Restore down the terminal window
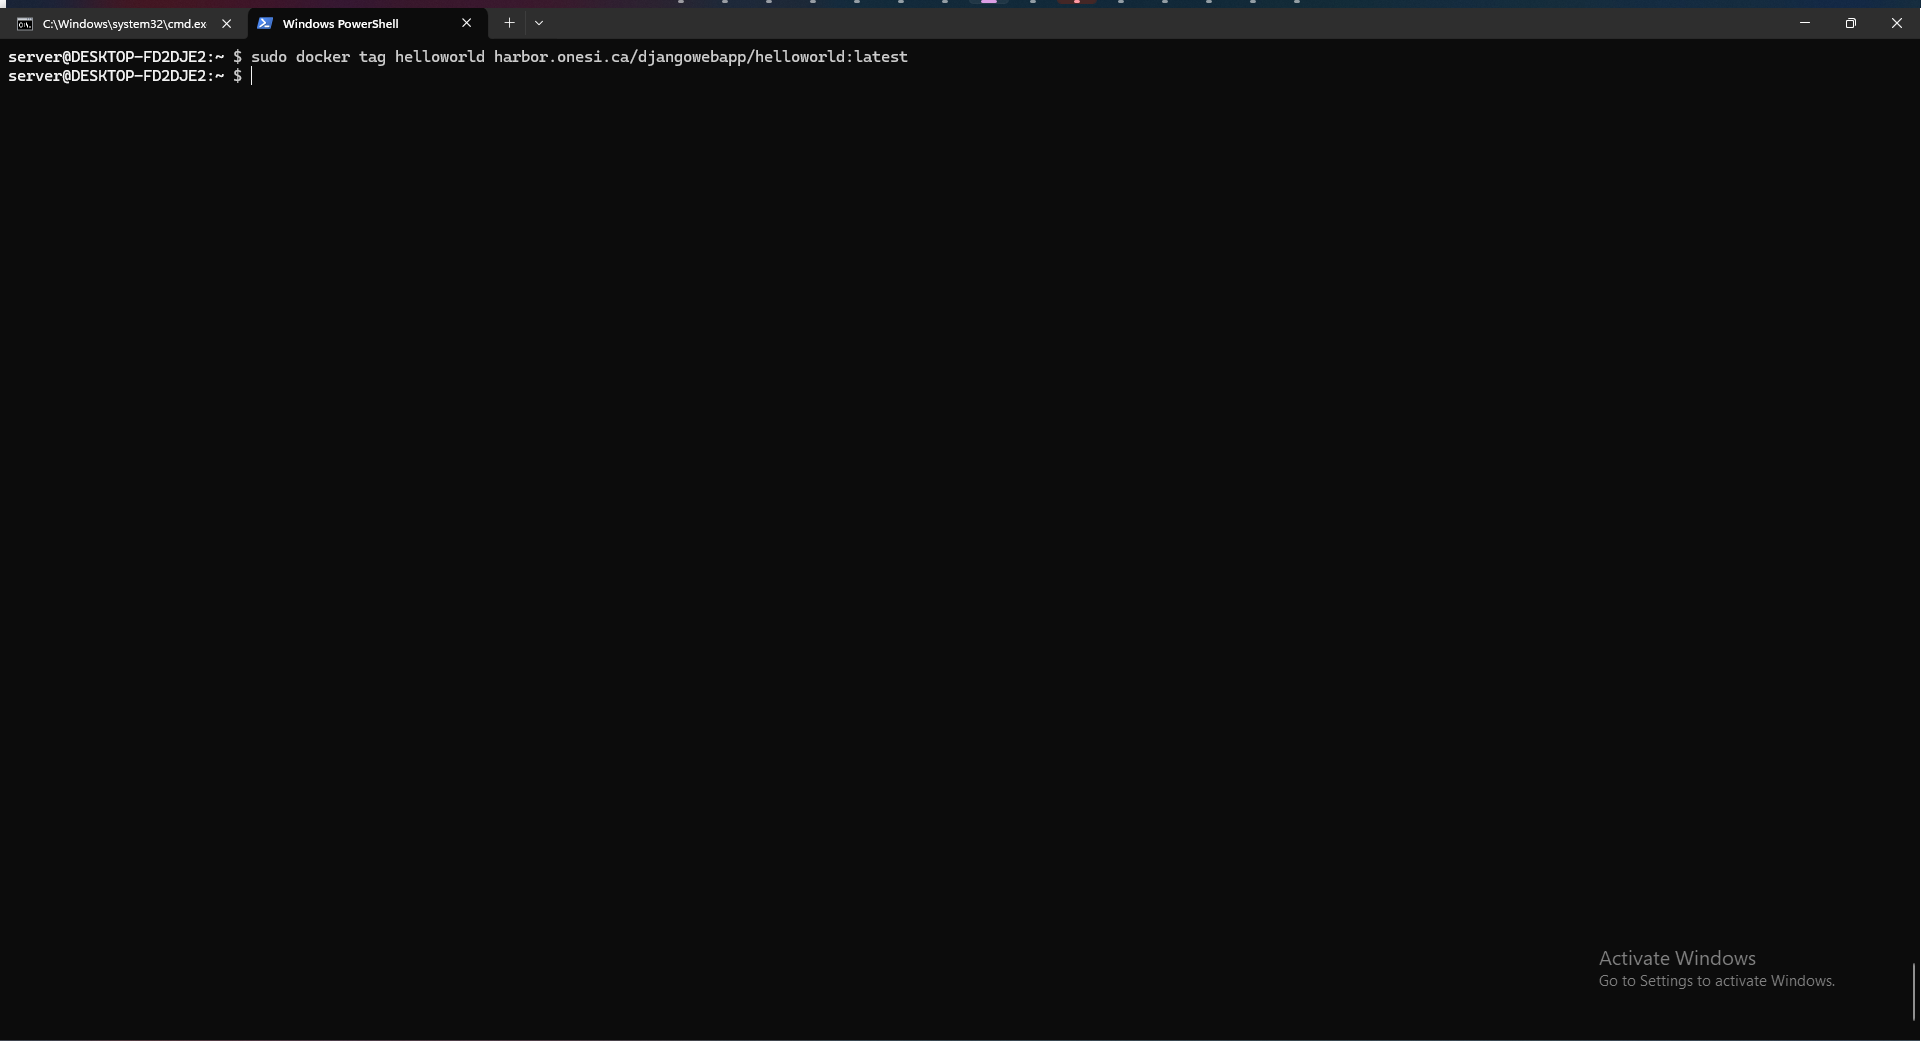The width and height of the screenshot is (1921, 1041). pos(1850,23)
